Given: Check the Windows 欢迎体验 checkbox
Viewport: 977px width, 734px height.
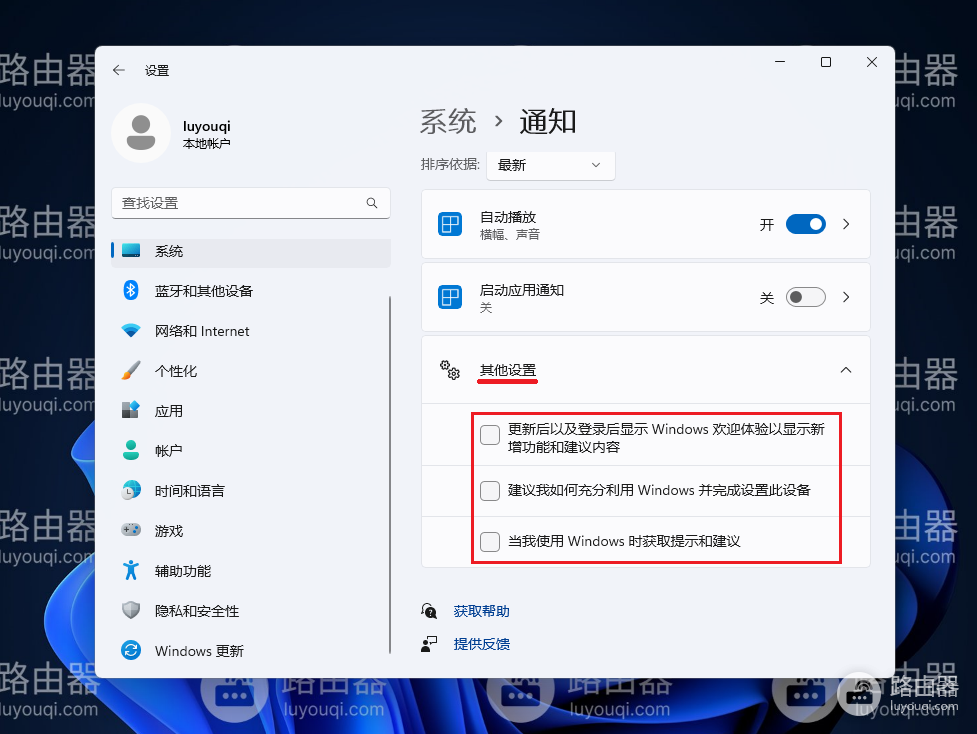Looking at the screenshot, I should pyautogui.click(x=490, y=435).
